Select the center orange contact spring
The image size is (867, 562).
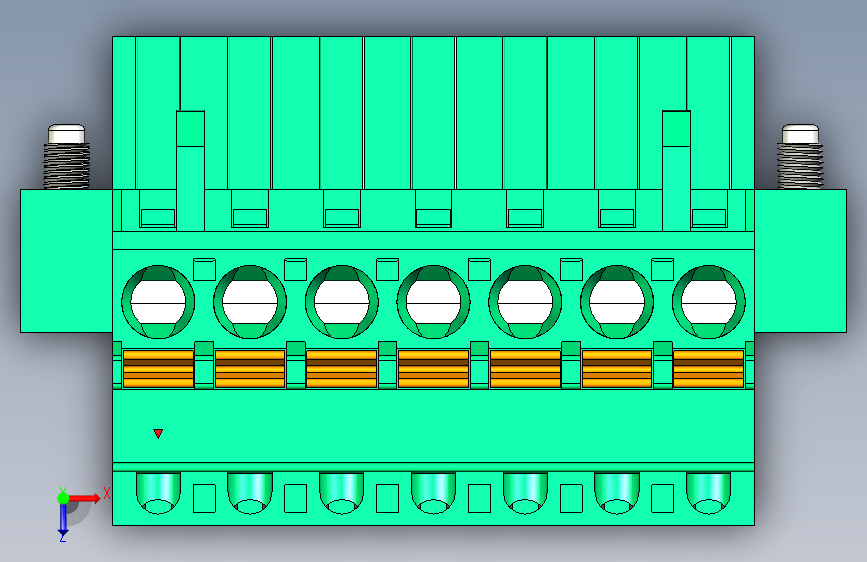point(434,368)
